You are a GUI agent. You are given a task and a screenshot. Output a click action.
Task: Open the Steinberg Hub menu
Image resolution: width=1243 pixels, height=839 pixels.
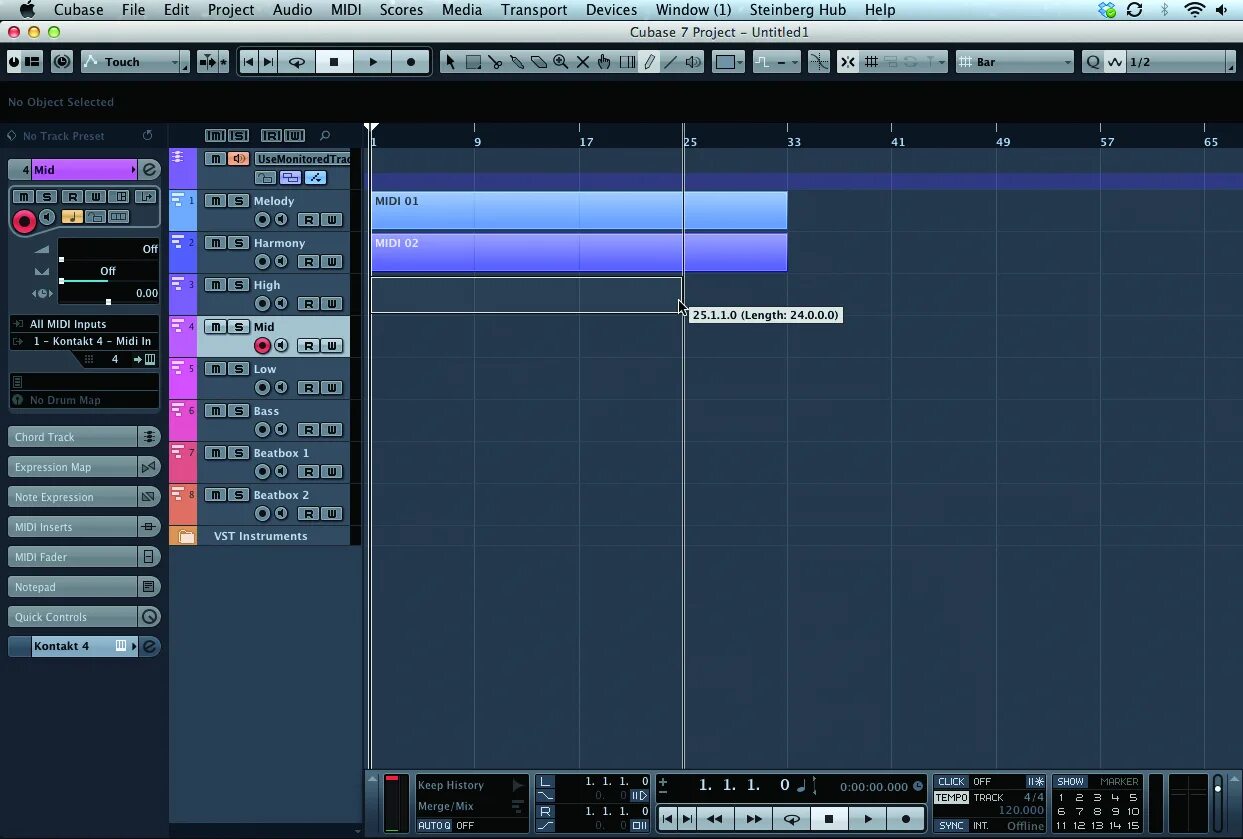(798, 10)
